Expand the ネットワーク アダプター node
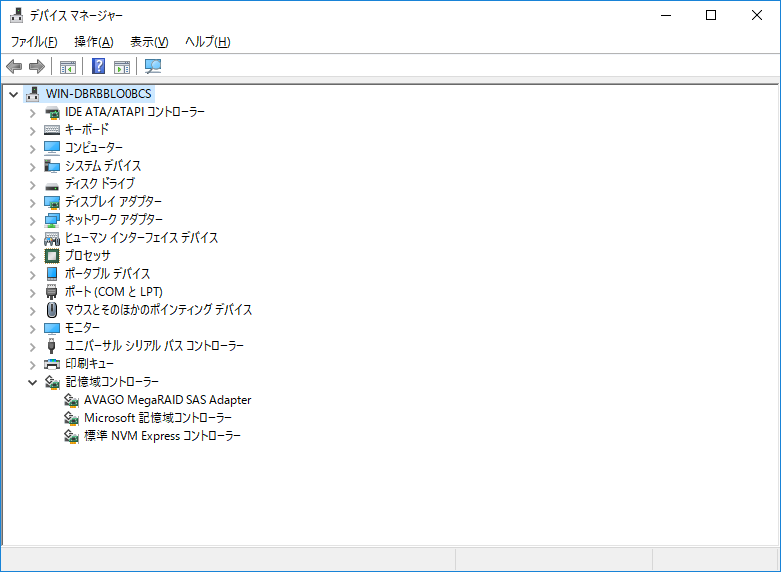Image resolution: width=781 pixels, height=572 pixels. (x=32, y=221)
